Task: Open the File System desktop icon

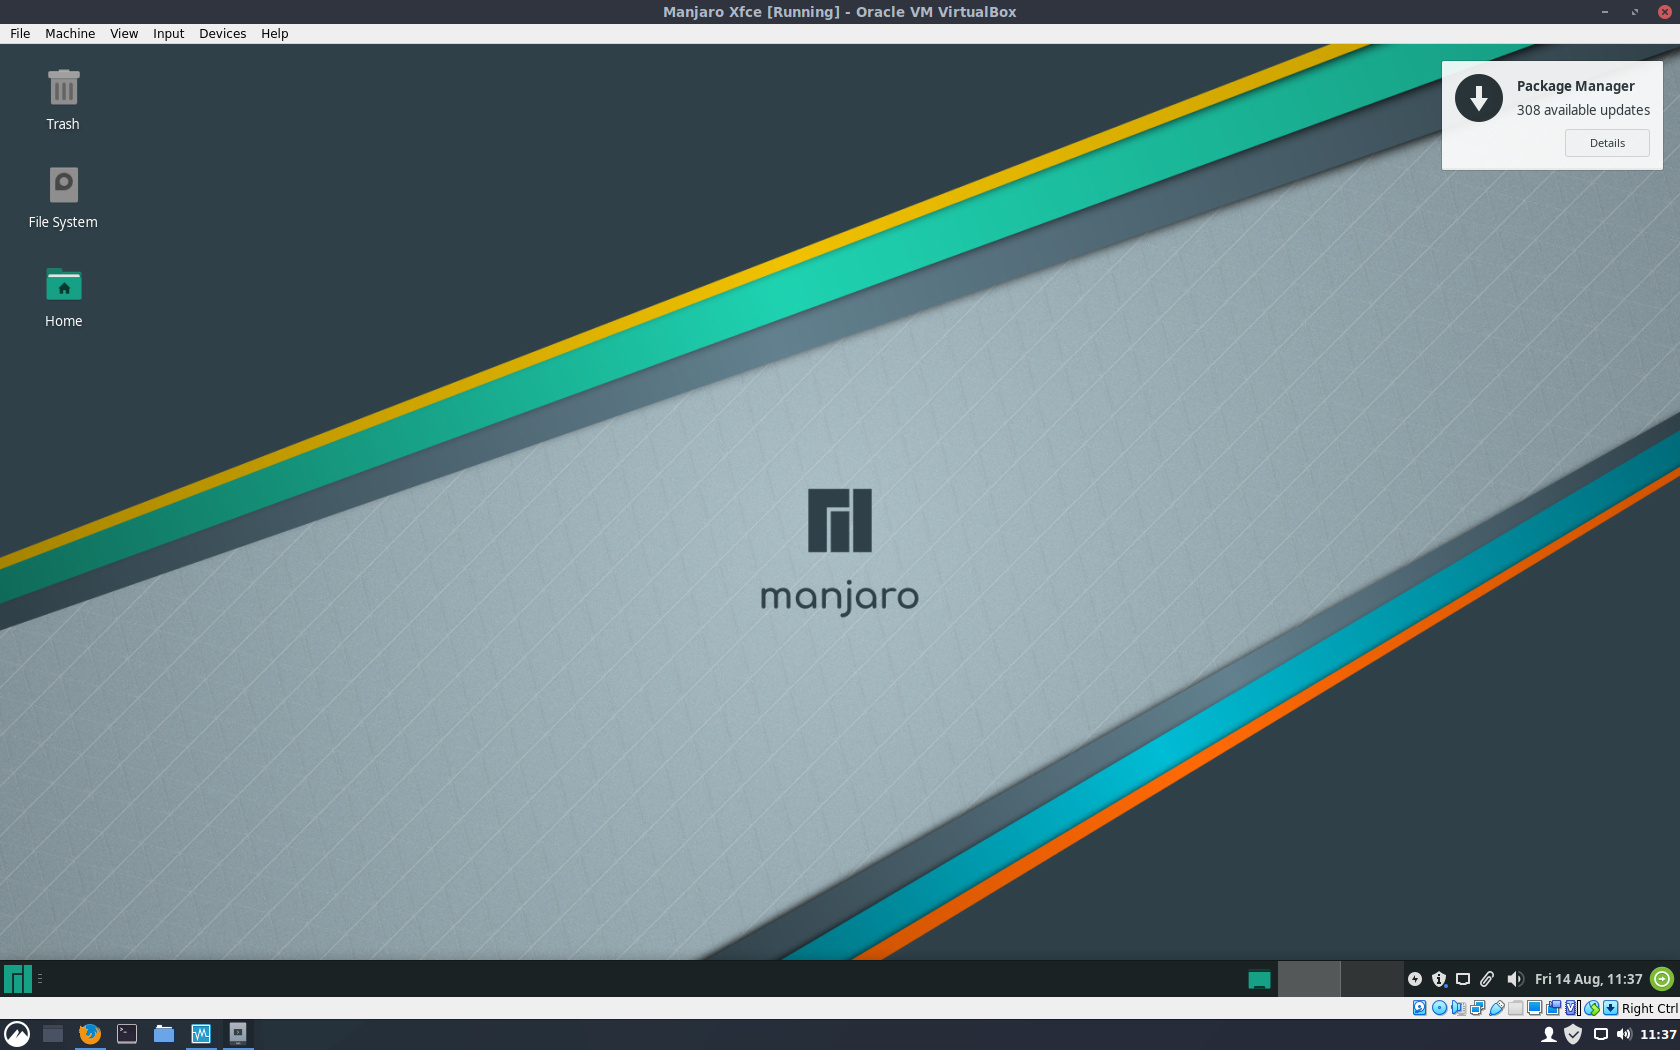Action: click(x=63, y=198)
